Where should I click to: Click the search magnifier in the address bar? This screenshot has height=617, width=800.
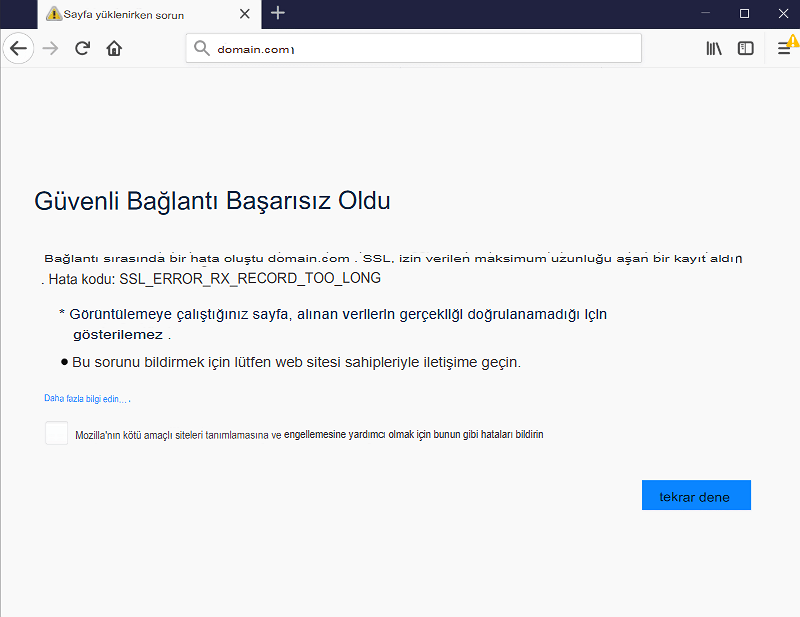pos(200,47)
